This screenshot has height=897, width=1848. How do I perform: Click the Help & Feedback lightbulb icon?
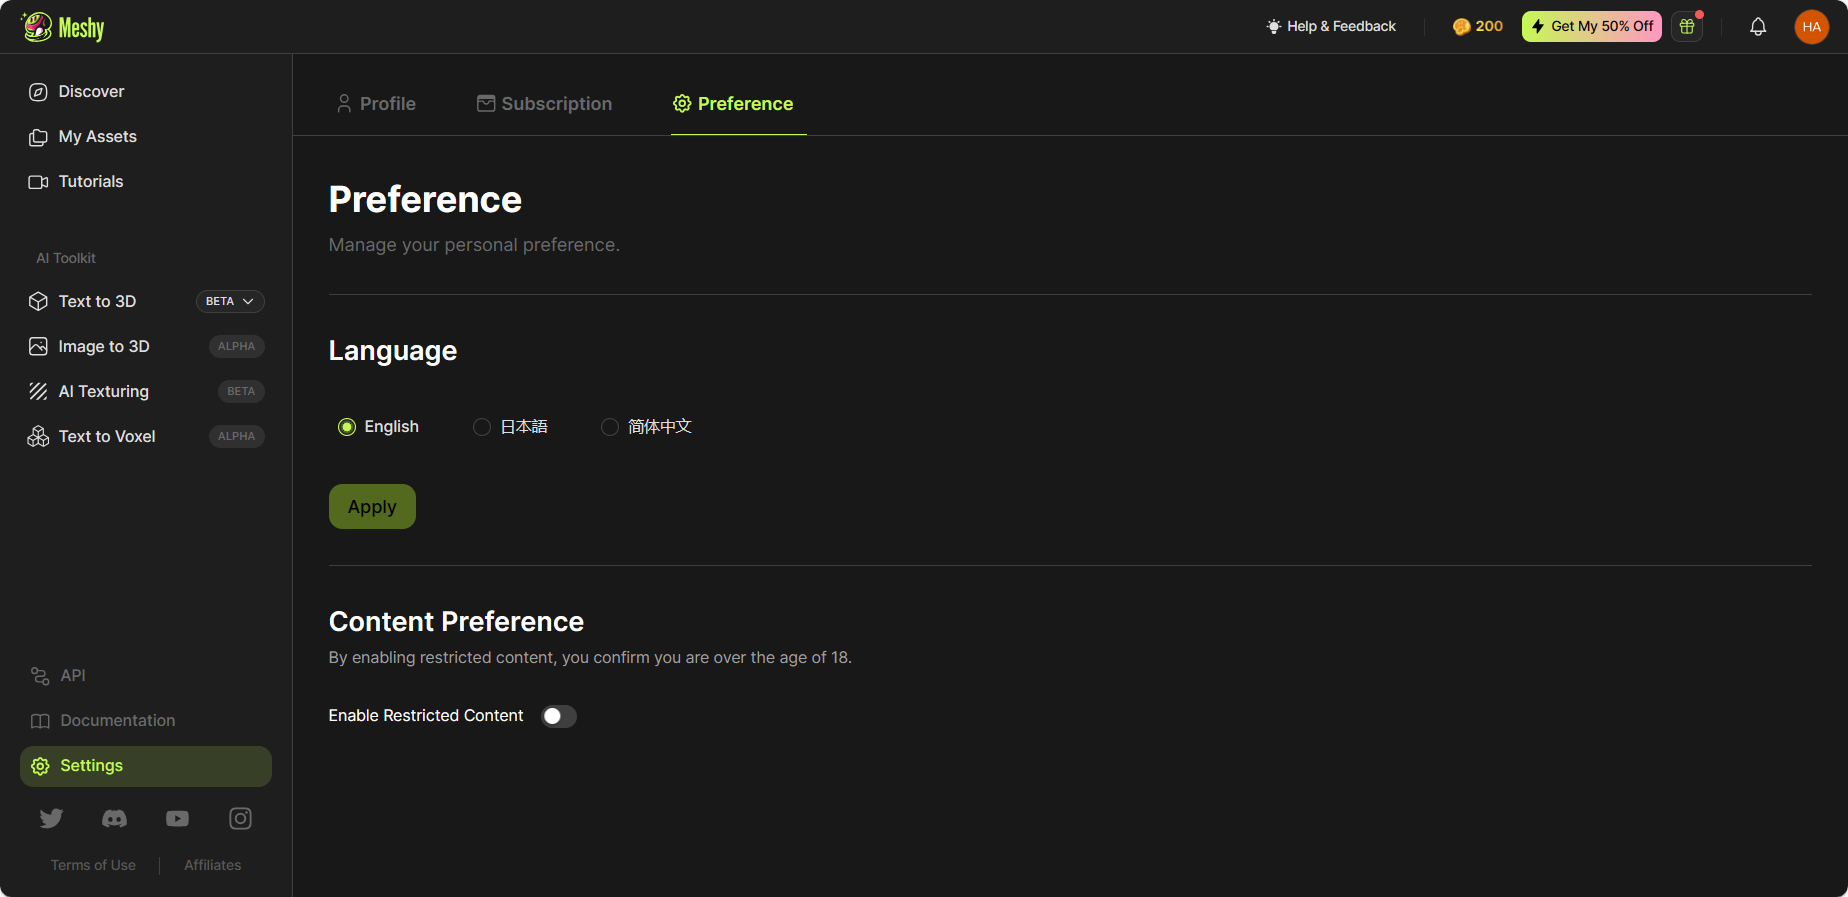tap(1274, 27)
